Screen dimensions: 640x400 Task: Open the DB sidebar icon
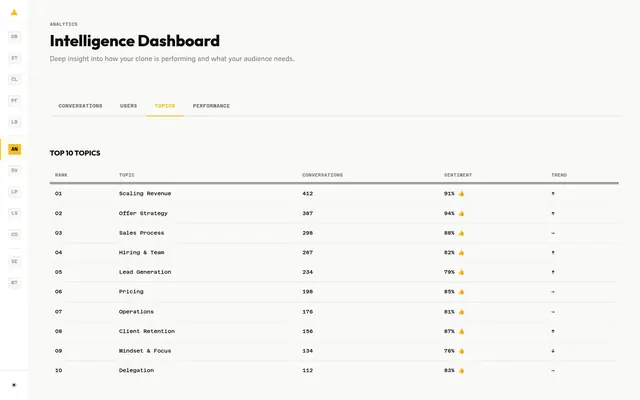pyautogui.click(x=14, y=36)
